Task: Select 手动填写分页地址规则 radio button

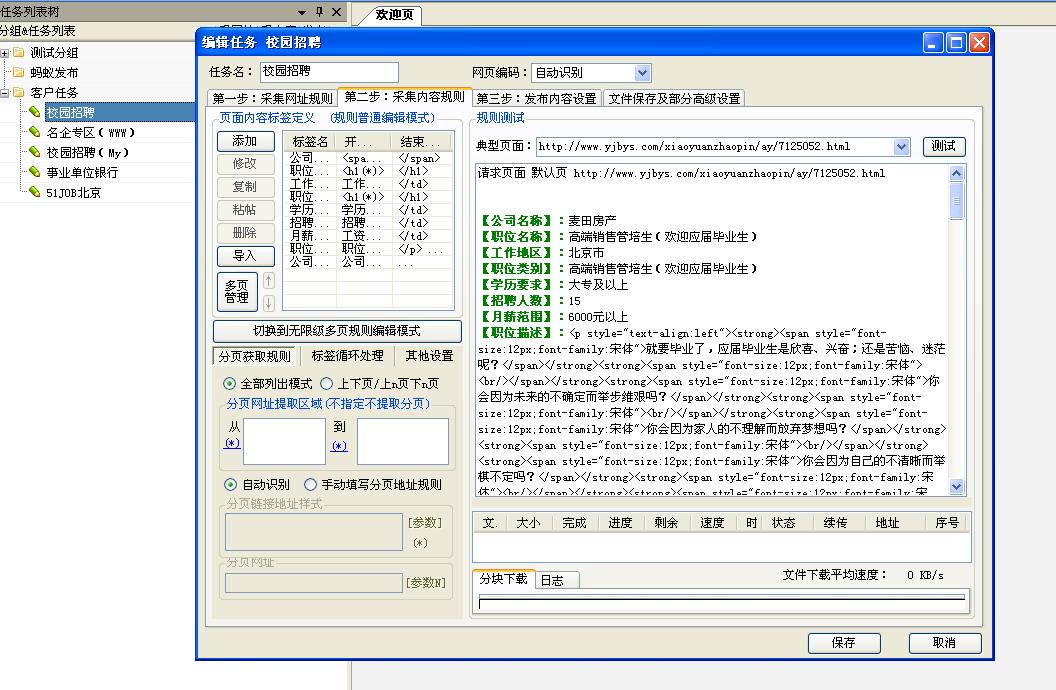Action: (310, 484)
